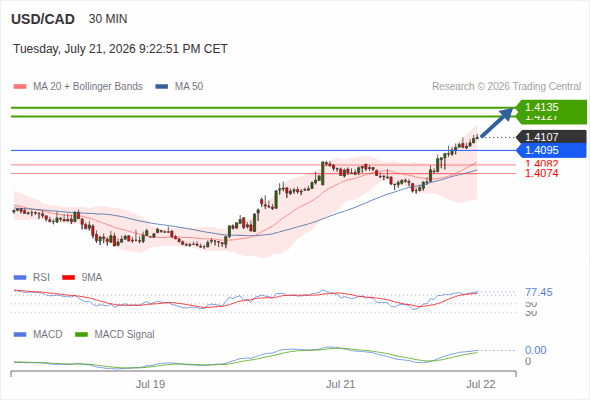Click the MACD blue legend marker
Screen dimensions: 590x400
point(20,335)
